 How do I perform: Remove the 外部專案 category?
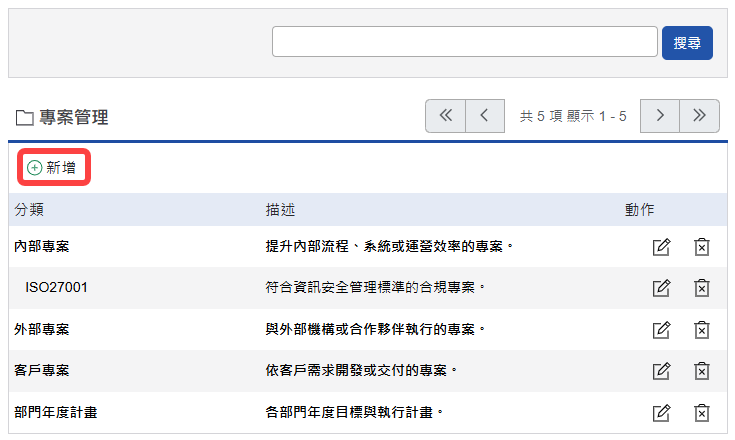(702, 329)
